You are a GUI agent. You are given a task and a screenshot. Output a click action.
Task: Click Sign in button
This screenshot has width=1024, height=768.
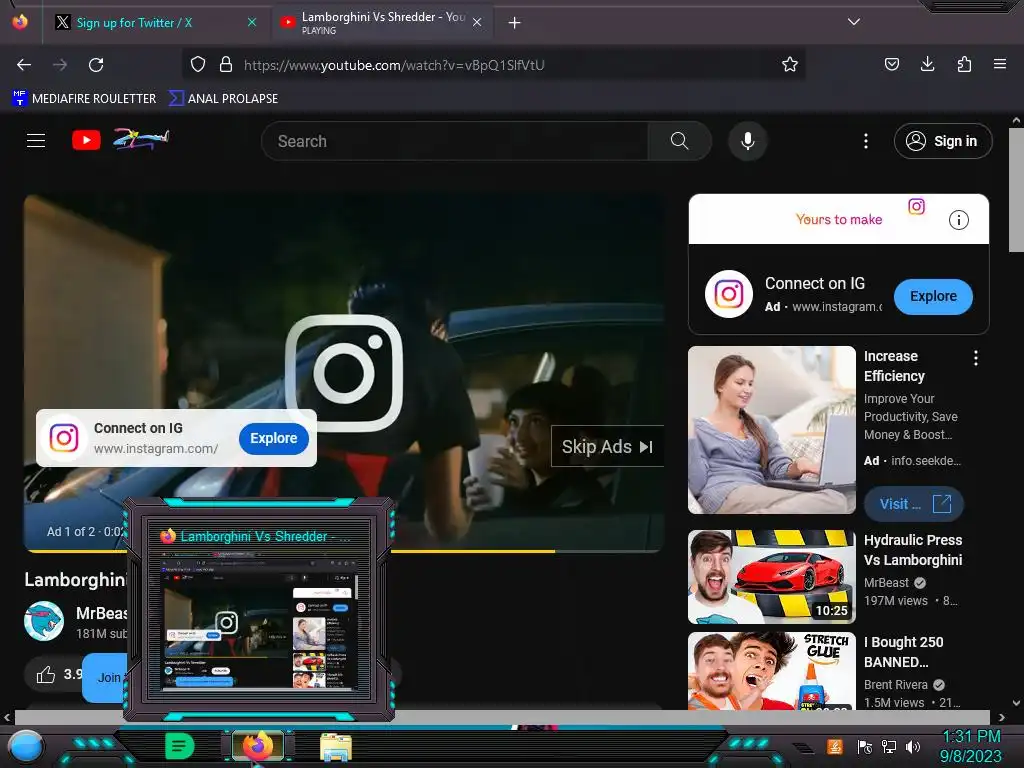943,141
